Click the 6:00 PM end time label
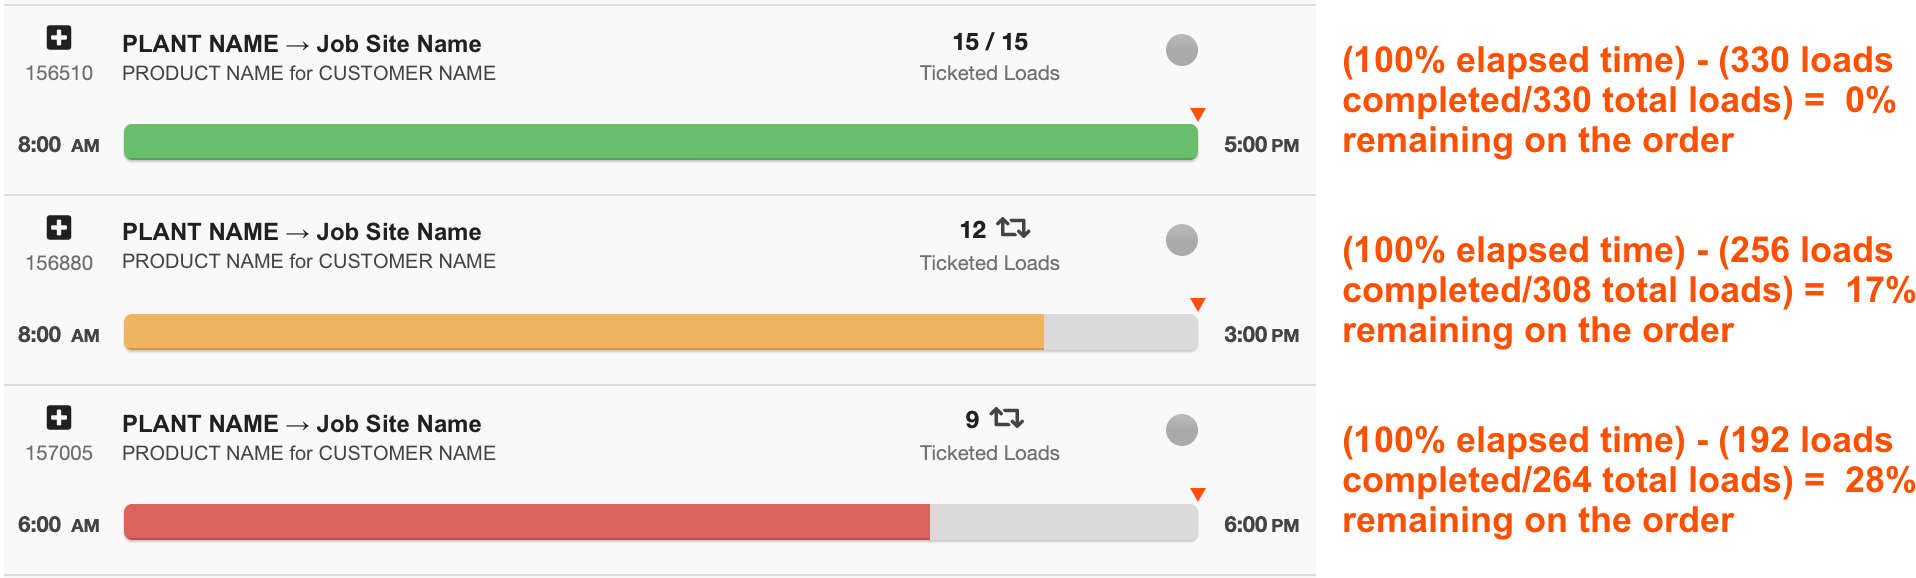The width and height of the screenshot is (1916, 578). [x=1261, y=525]
